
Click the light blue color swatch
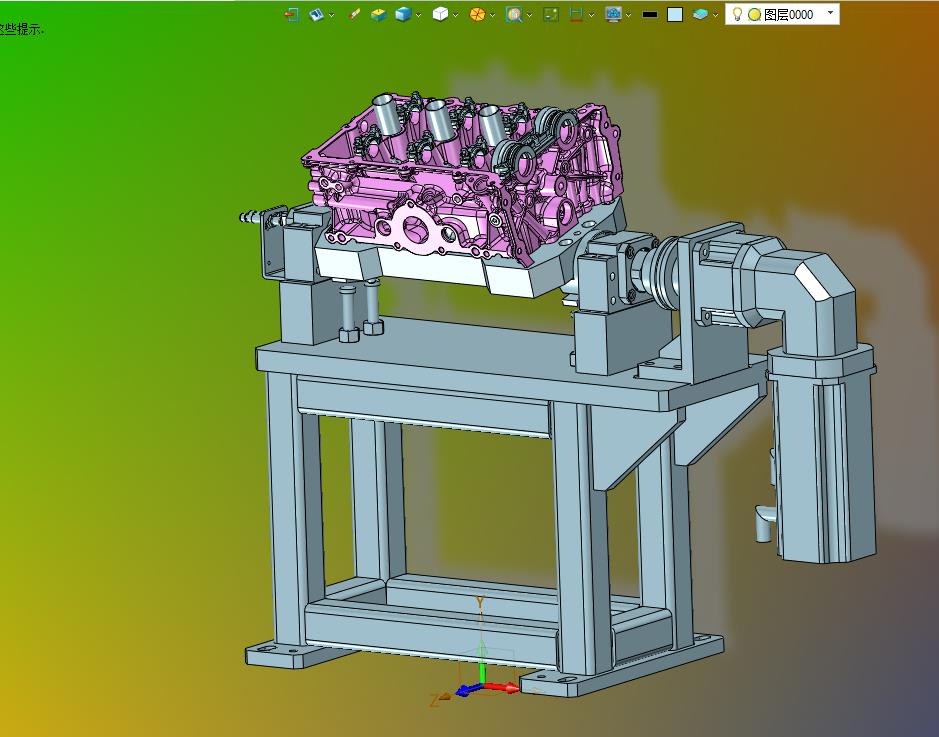pyautogui.click(x=675, y=14)
